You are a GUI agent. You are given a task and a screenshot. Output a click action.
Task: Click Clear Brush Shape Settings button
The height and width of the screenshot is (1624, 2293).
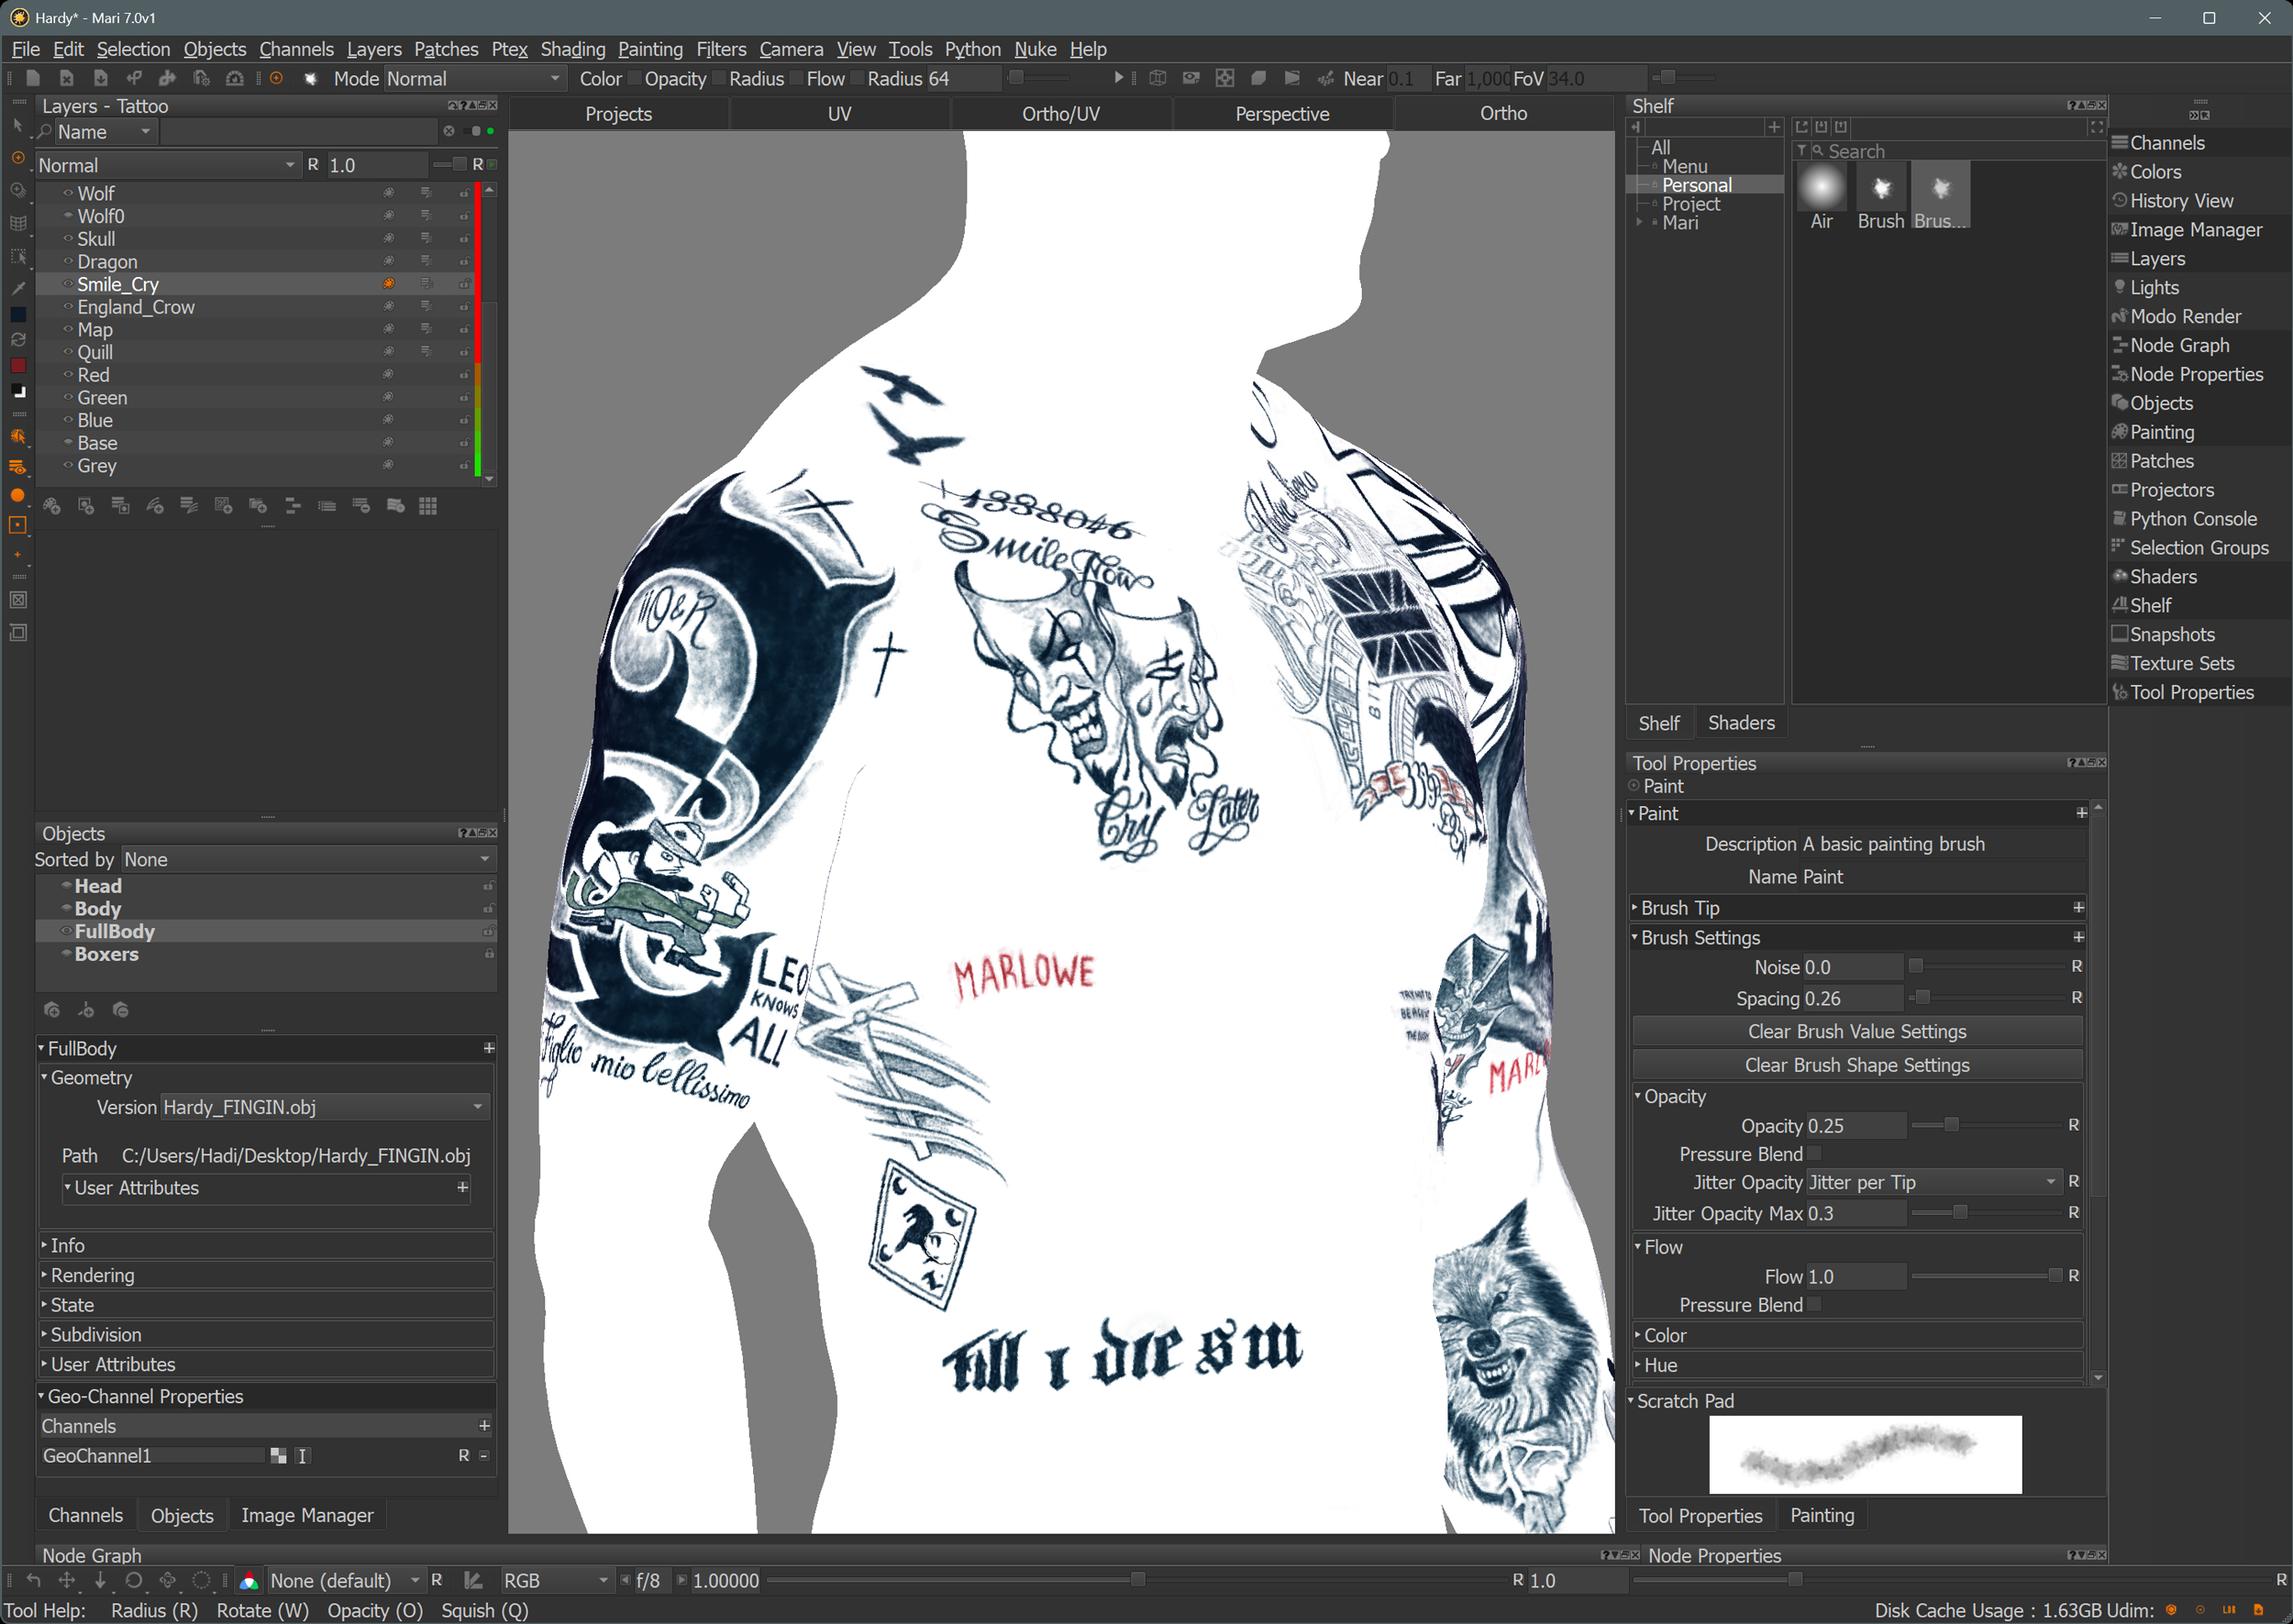1856,1065
